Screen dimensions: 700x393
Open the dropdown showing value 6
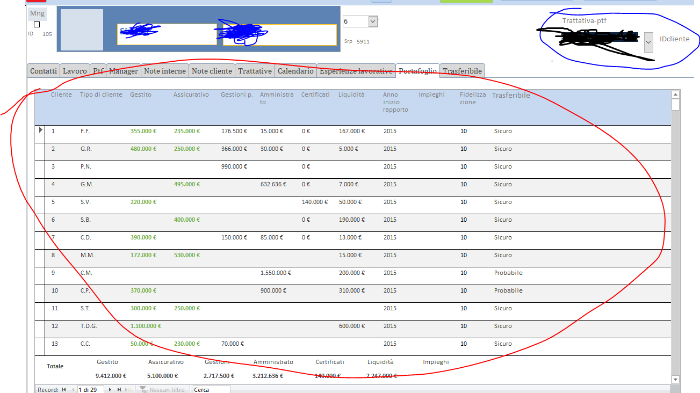click(x=373, y=21)
